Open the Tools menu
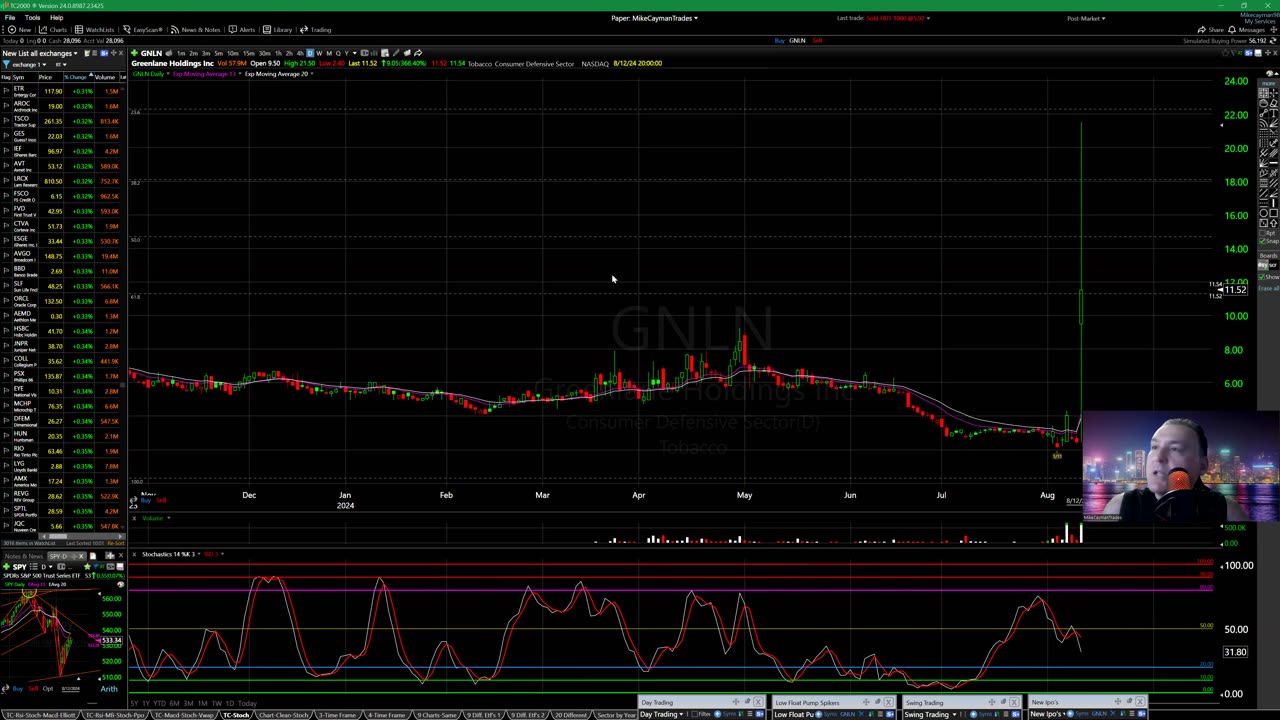 coord(33,18)
